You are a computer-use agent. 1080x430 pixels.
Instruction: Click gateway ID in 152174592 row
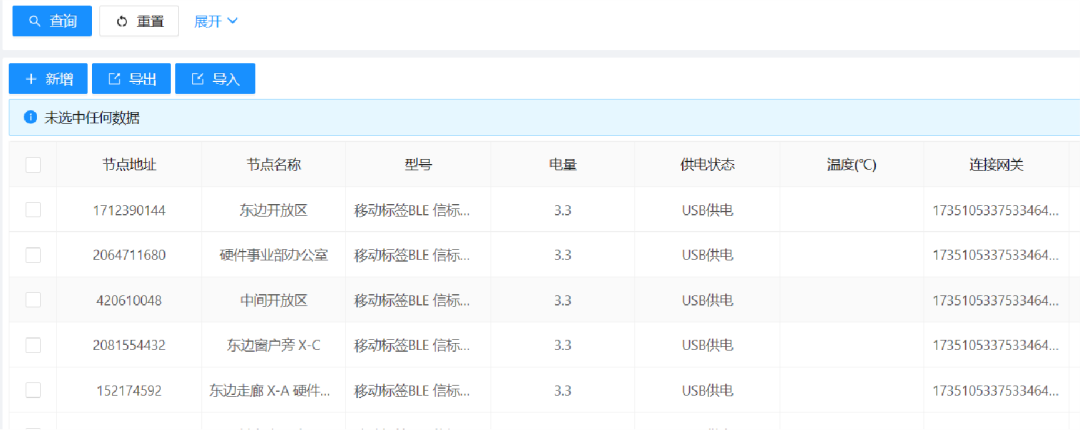[995, 391]
